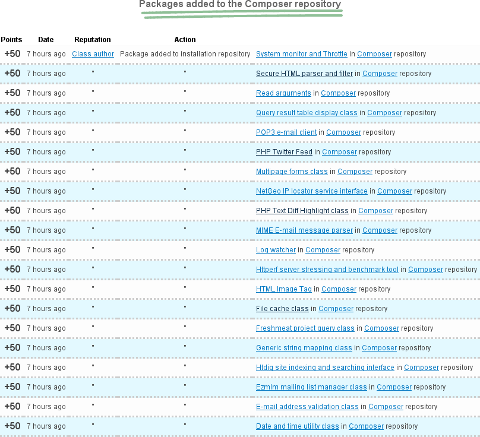Open Httperf server stressing and benchmark tool
The image size is (480, 437).
point(327,270)
